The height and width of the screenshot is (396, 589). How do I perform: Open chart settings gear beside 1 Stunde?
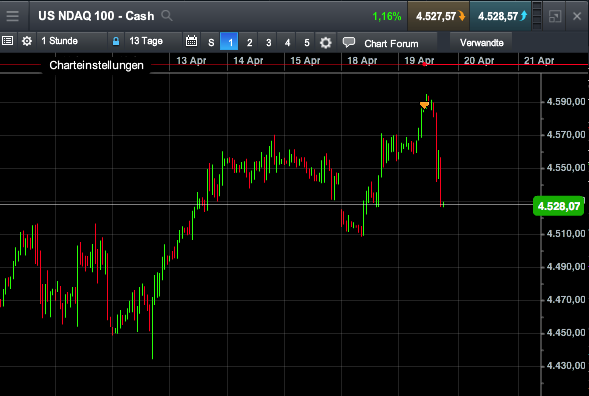pos(27,41)
